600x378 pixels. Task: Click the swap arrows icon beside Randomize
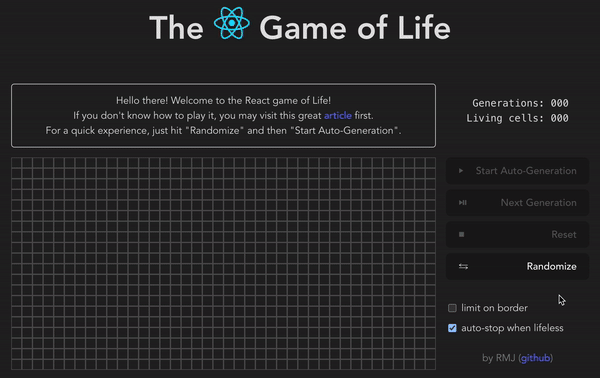coord(463,266)
